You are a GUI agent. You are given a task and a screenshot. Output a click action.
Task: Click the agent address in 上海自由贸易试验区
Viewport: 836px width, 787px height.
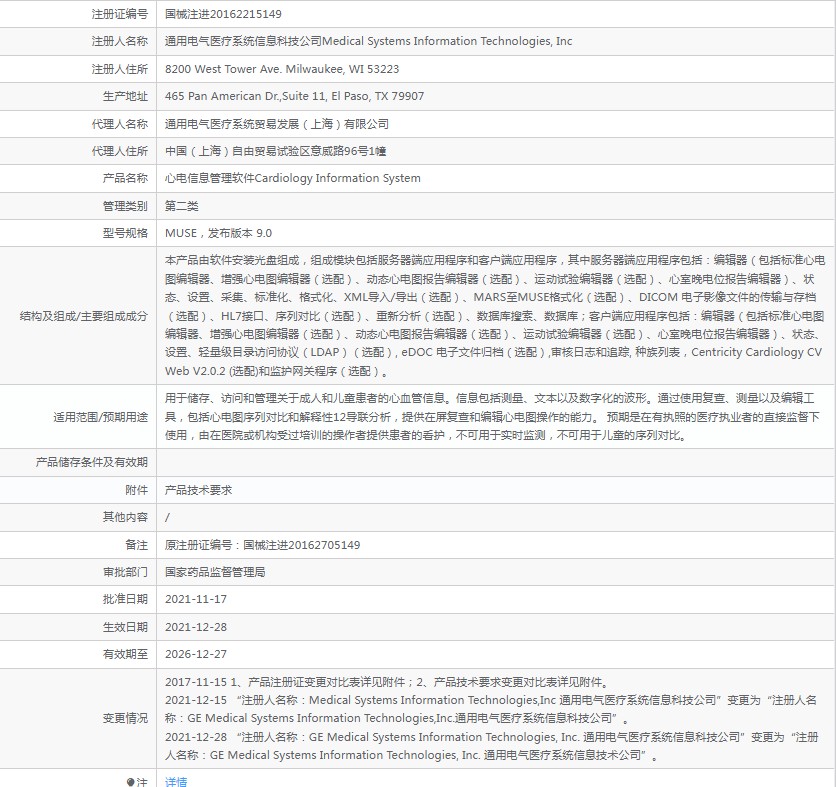275,151
